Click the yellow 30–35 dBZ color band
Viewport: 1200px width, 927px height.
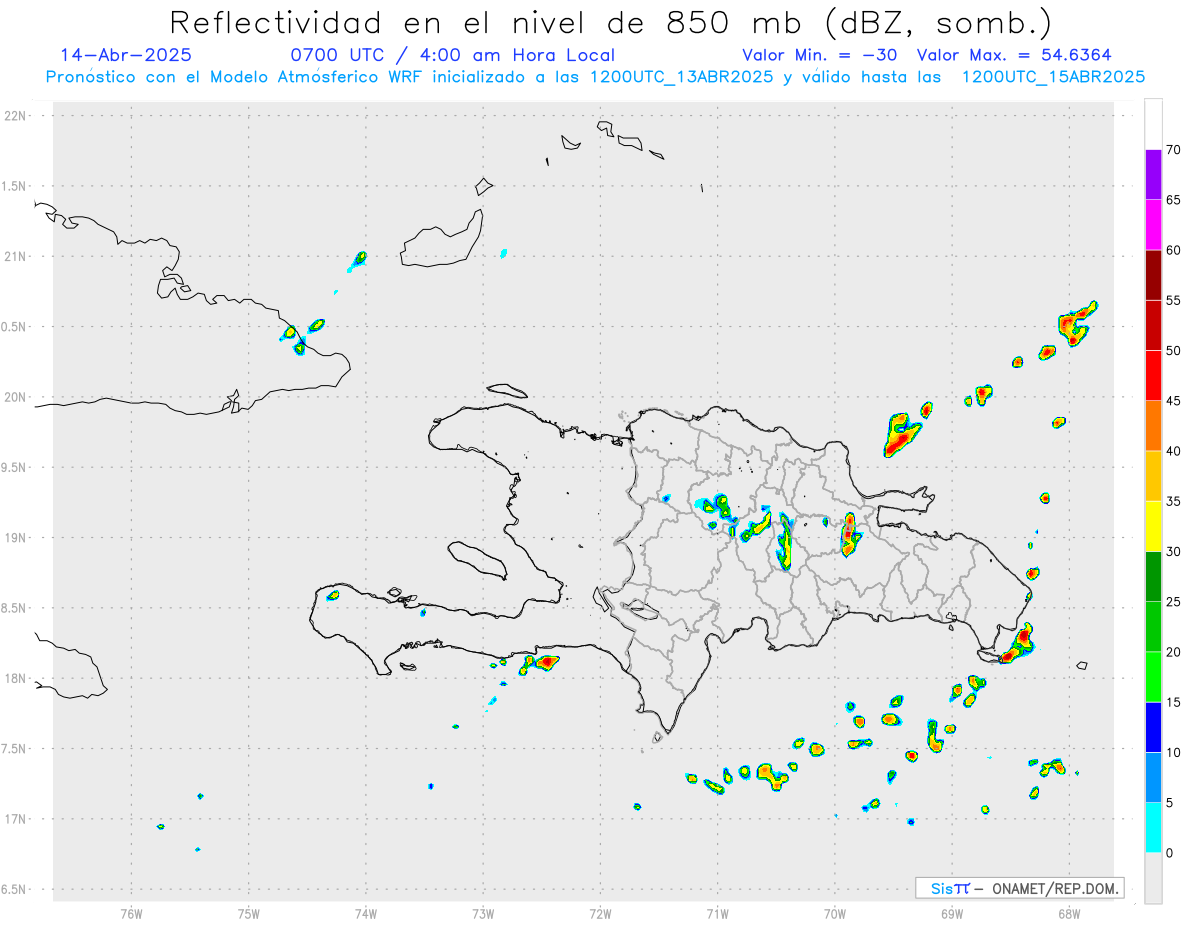1153,526
